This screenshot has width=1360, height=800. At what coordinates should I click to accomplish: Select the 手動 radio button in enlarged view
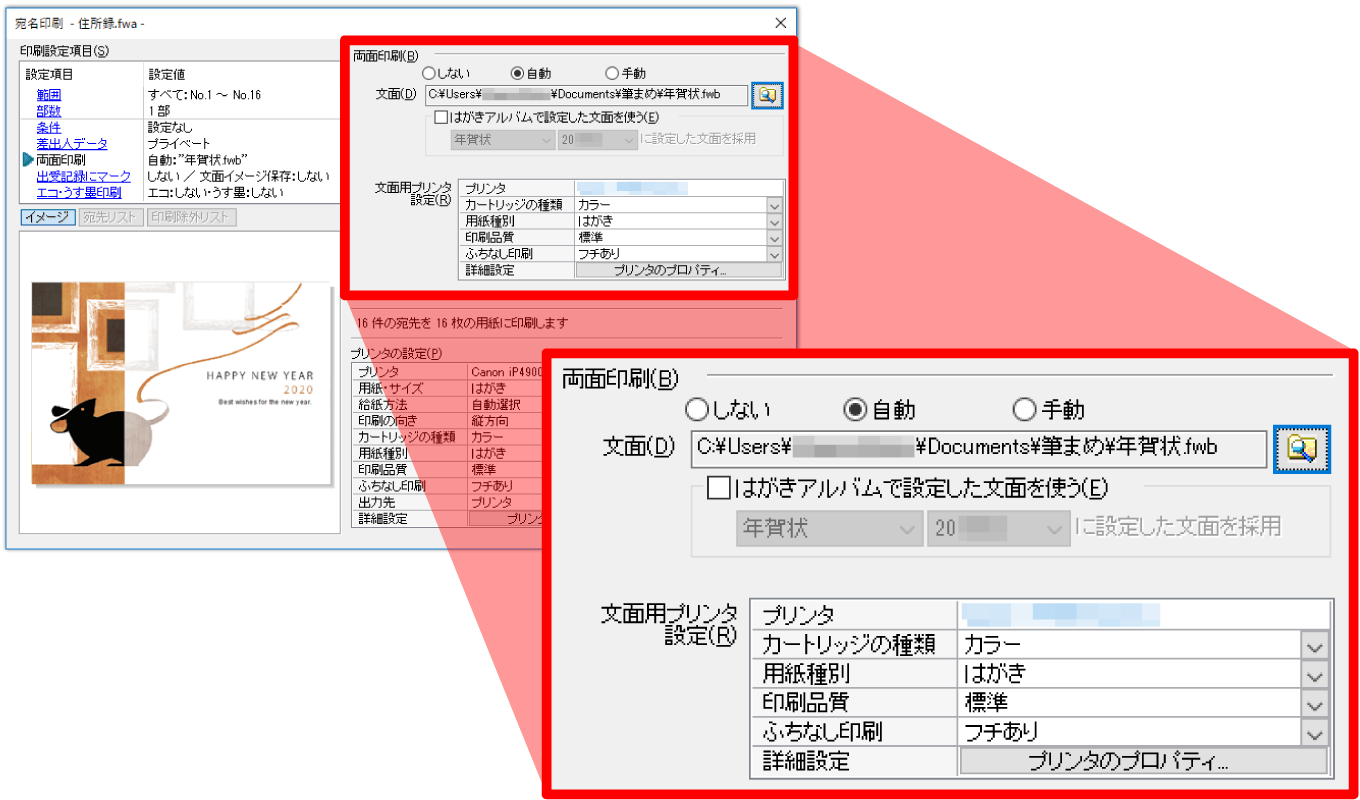[x=1023, y=410]
